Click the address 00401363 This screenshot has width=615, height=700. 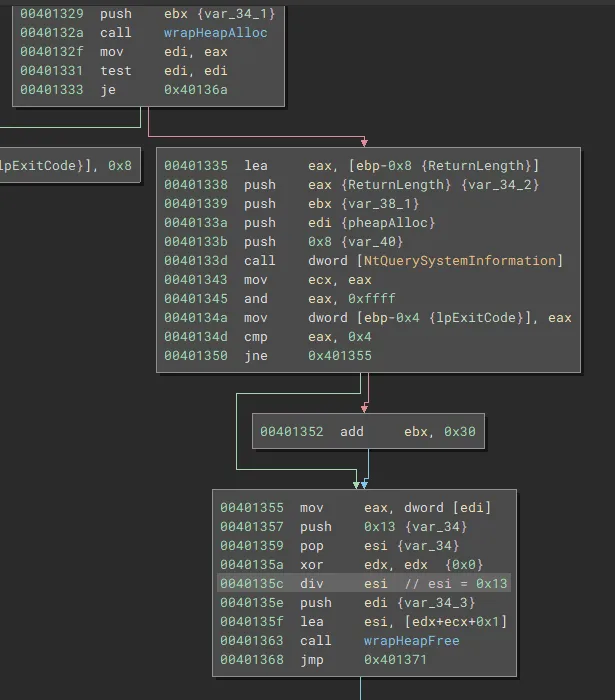coord(252,641)
